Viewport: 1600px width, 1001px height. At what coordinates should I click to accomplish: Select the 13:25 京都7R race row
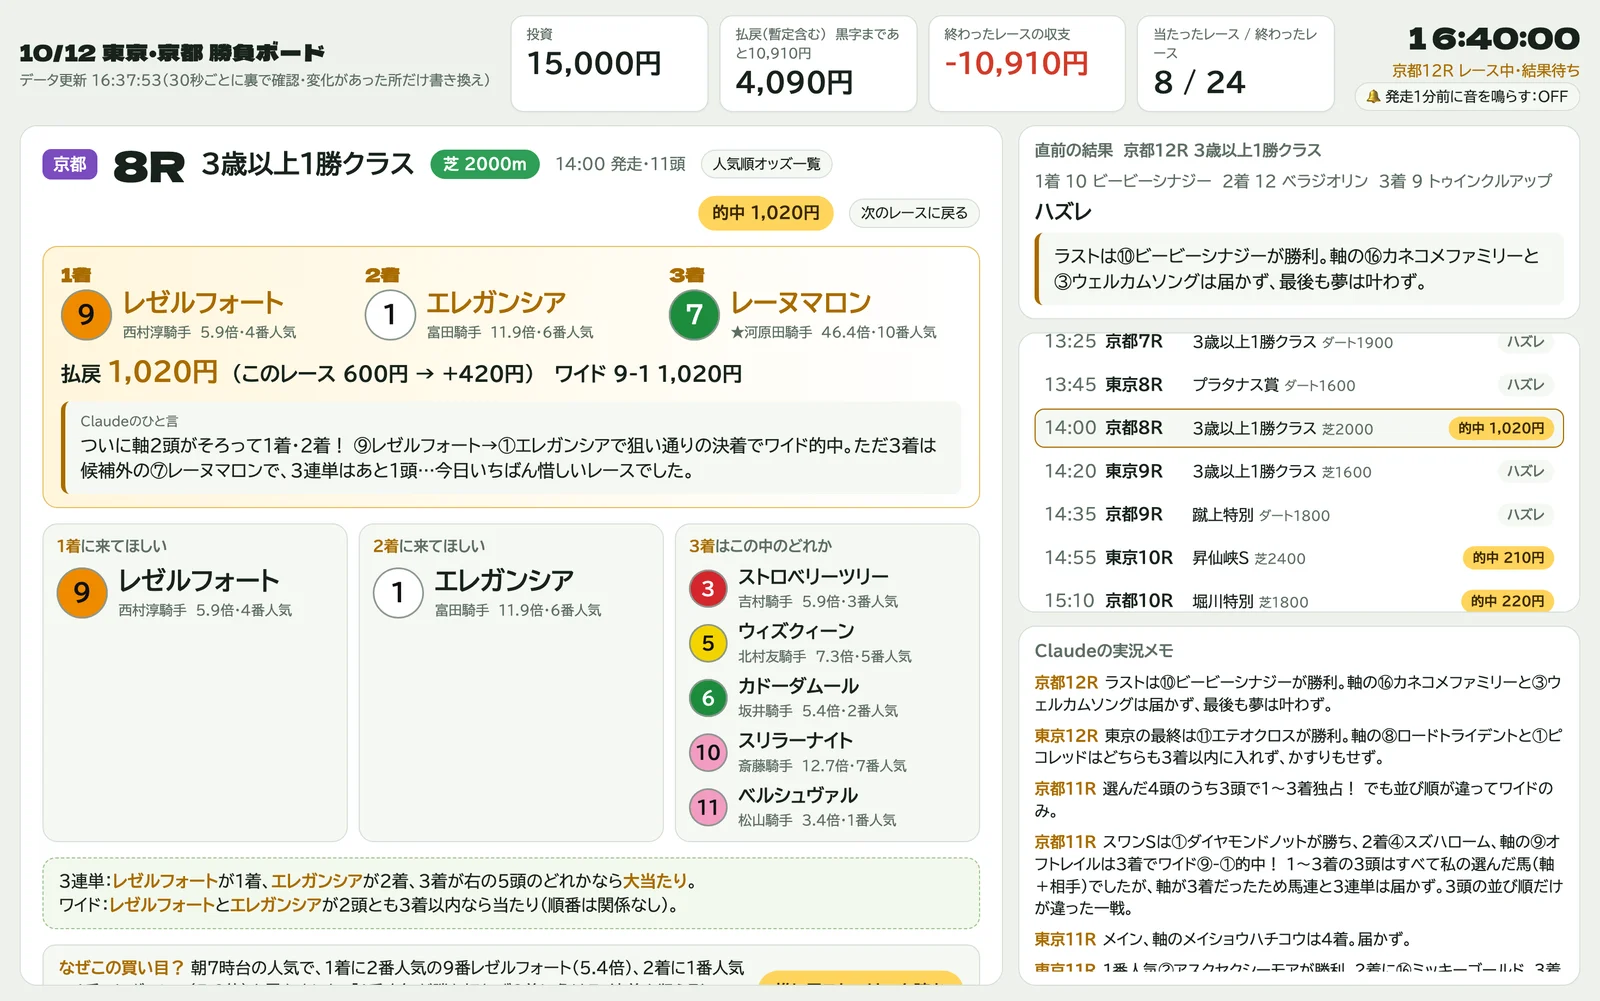tap(1298, 342)
